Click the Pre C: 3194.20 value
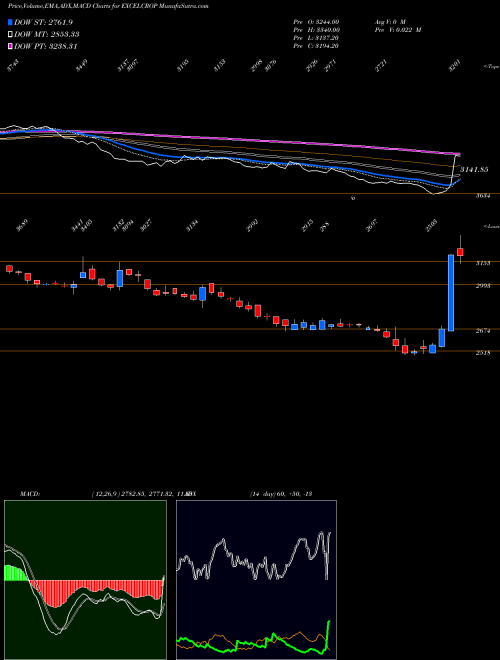 point(316,46)
